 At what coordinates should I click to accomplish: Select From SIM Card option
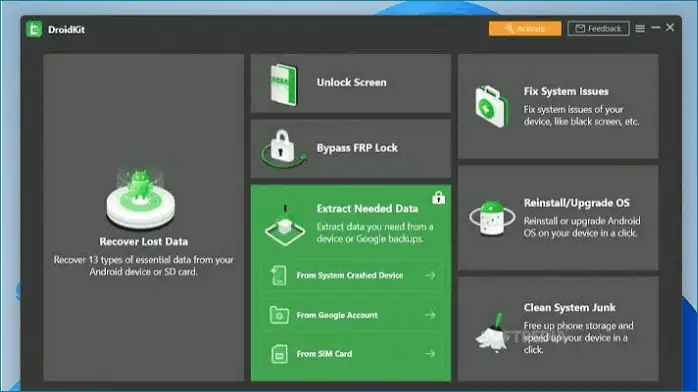tap(353, 354)
